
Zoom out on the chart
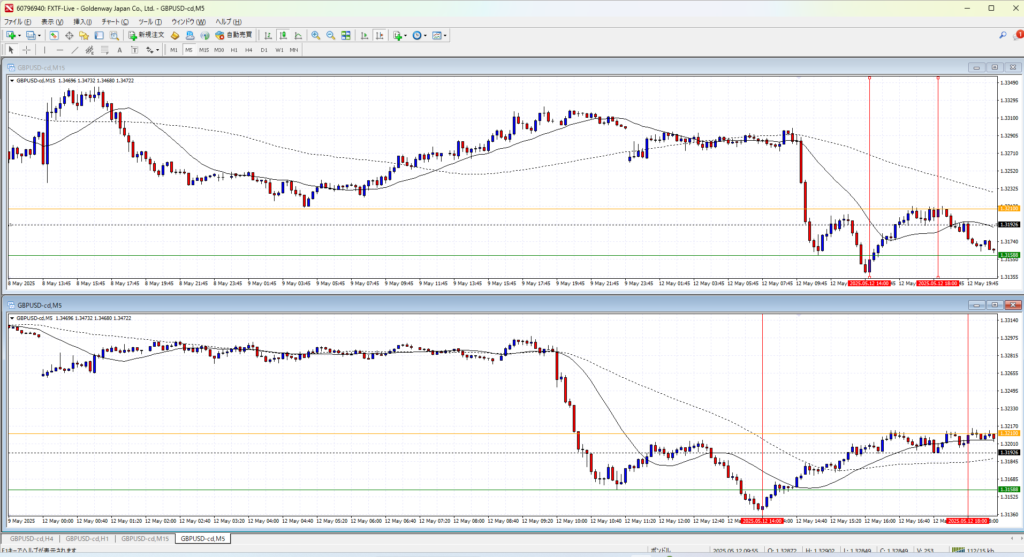point(330,35)
